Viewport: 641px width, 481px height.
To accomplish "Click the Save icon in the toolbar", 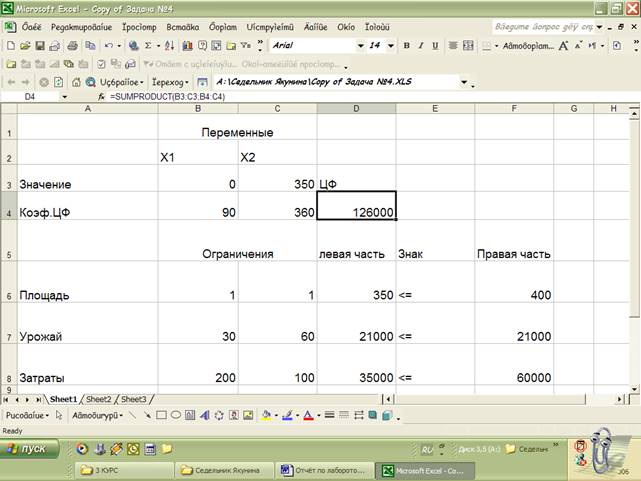I will (39, 46).
